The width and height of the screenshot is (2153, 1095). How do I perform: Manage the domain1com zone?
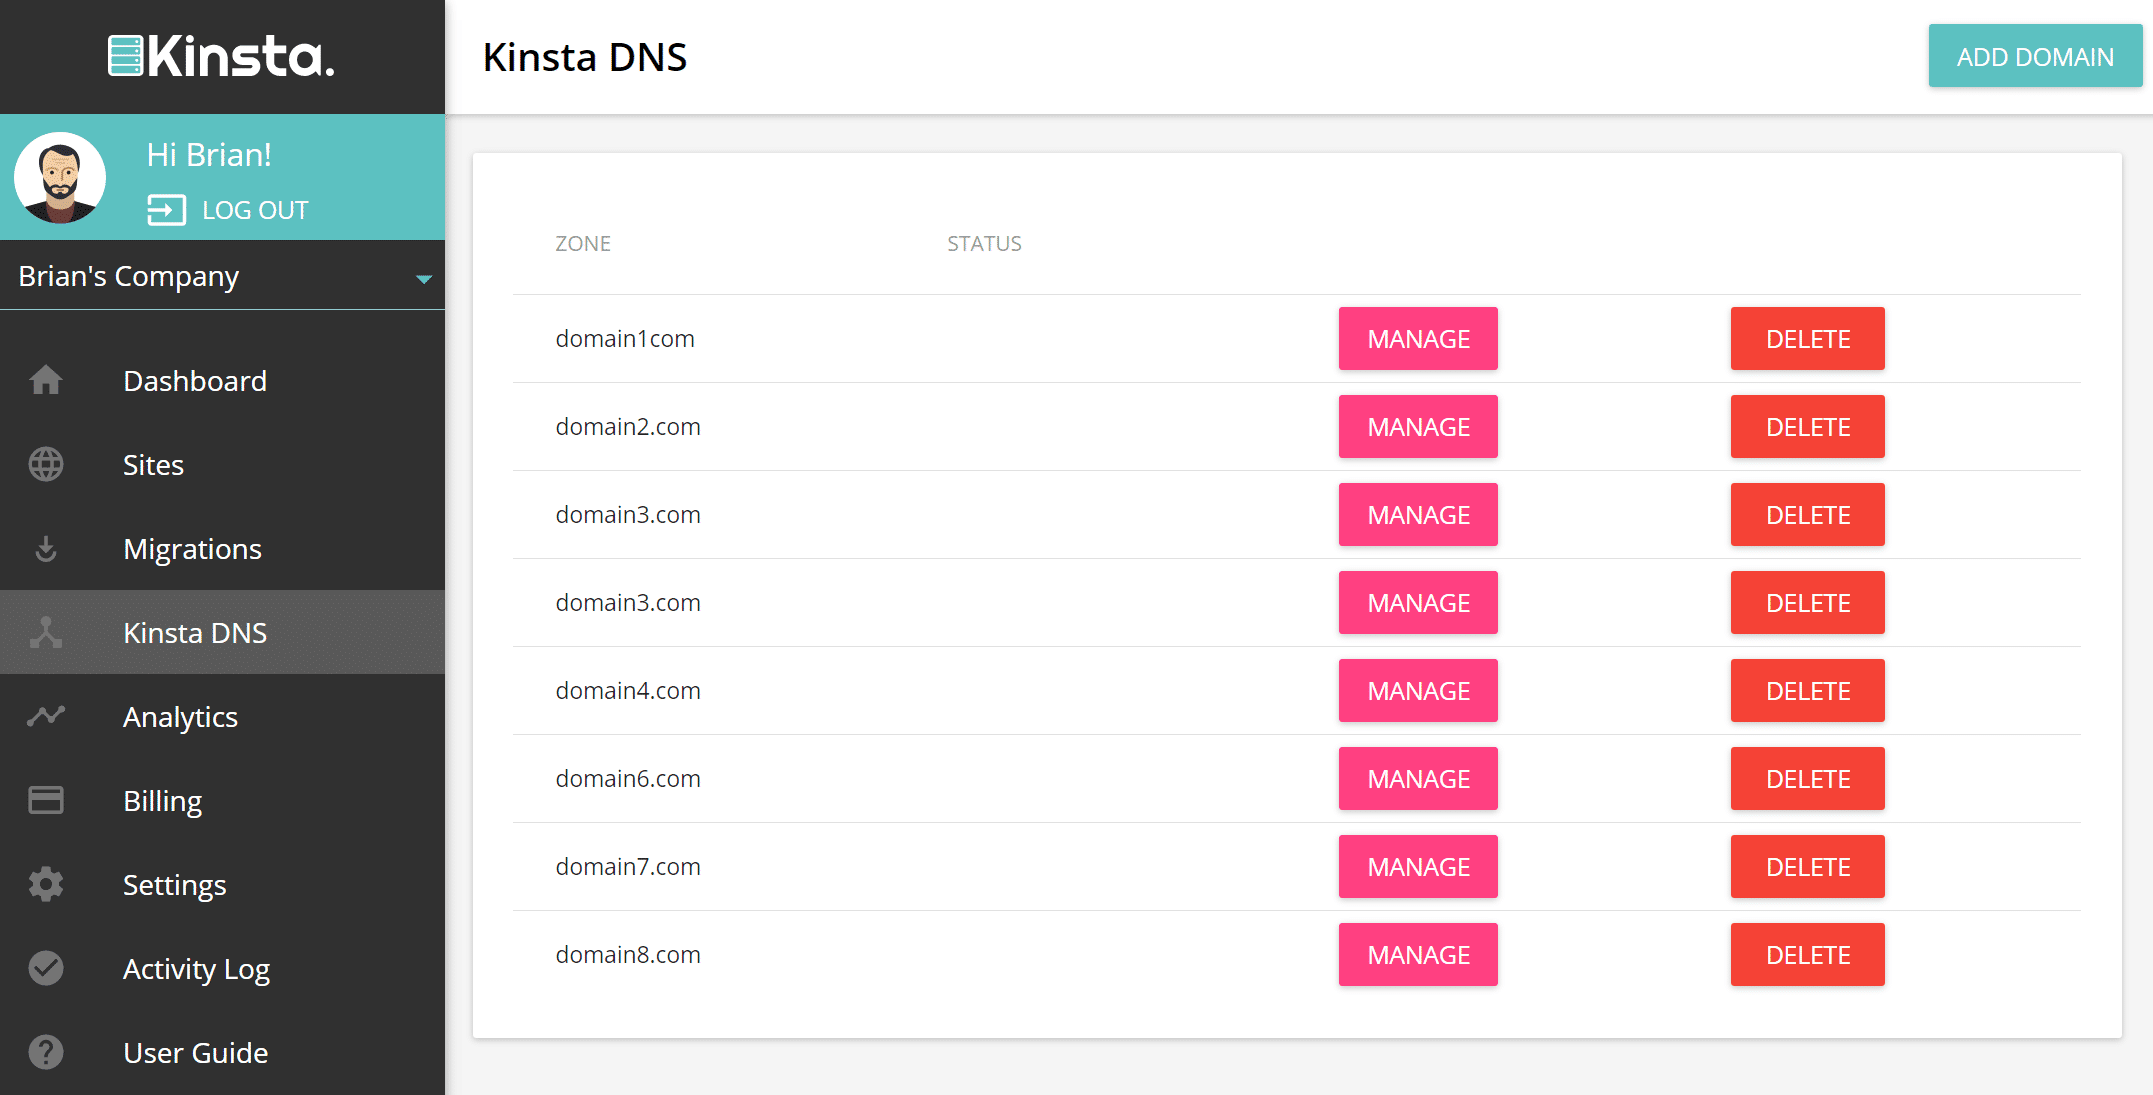1417,339
